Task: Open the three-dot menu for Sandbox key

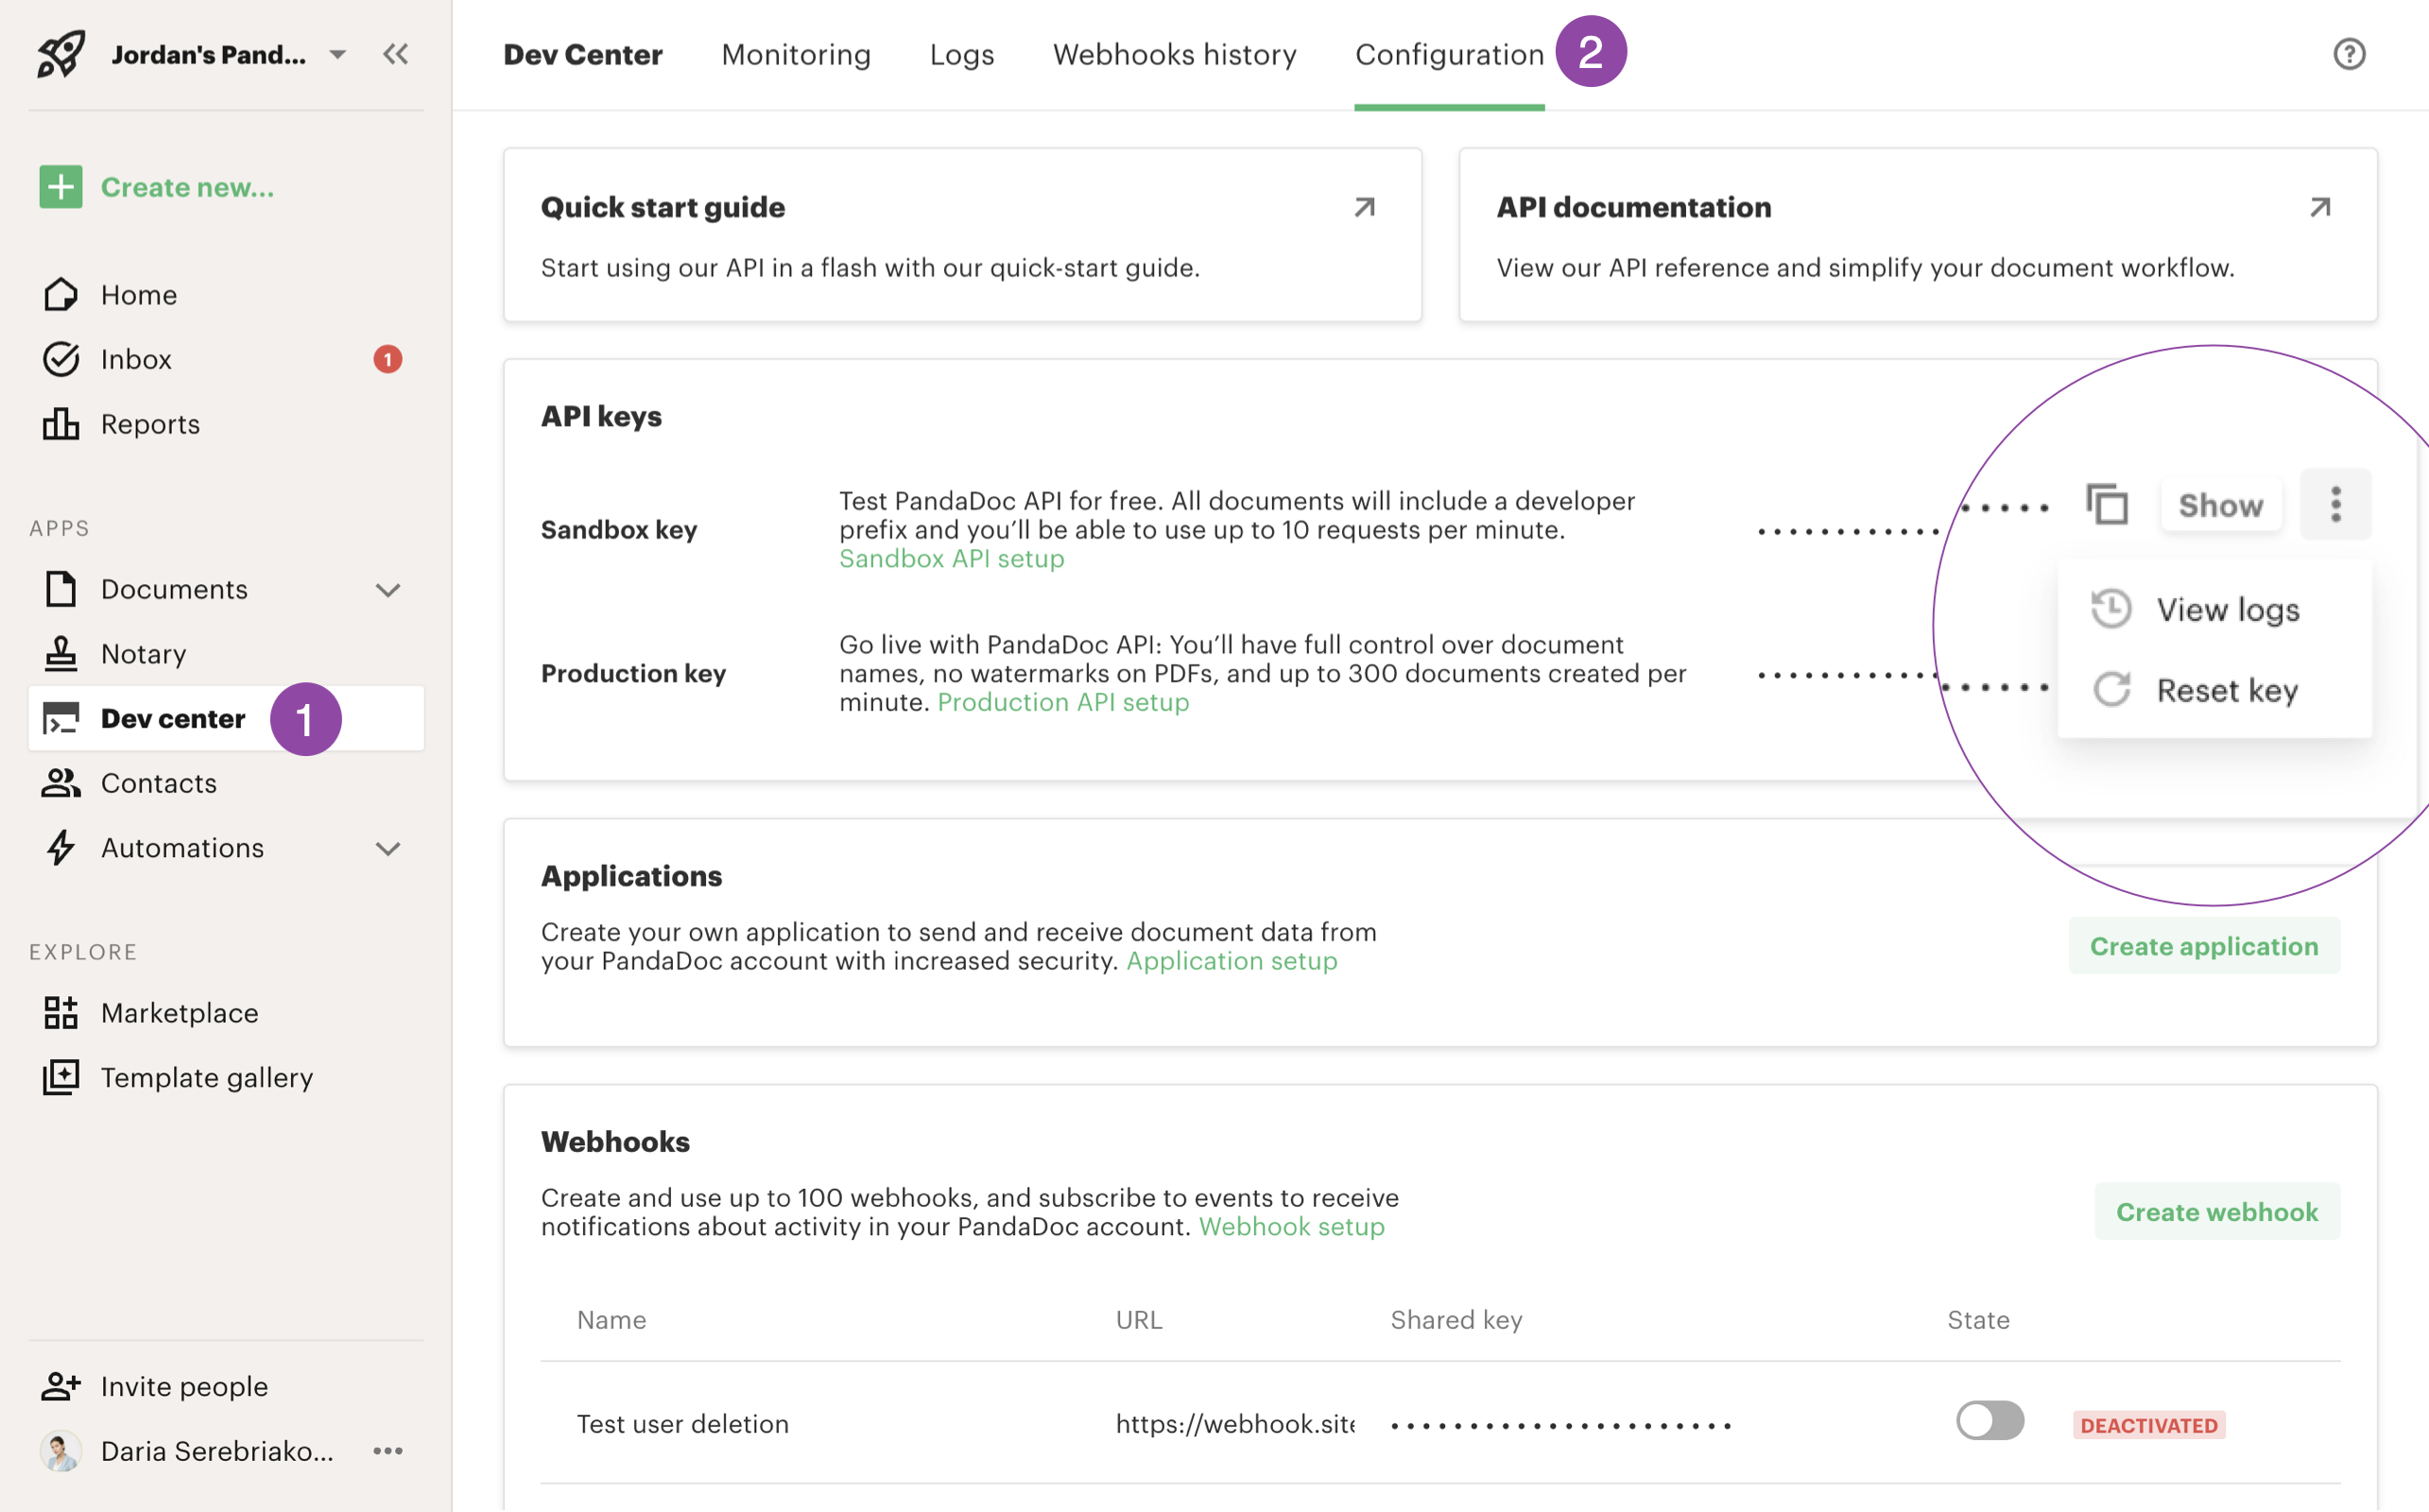Action: tap(2335, 505)
